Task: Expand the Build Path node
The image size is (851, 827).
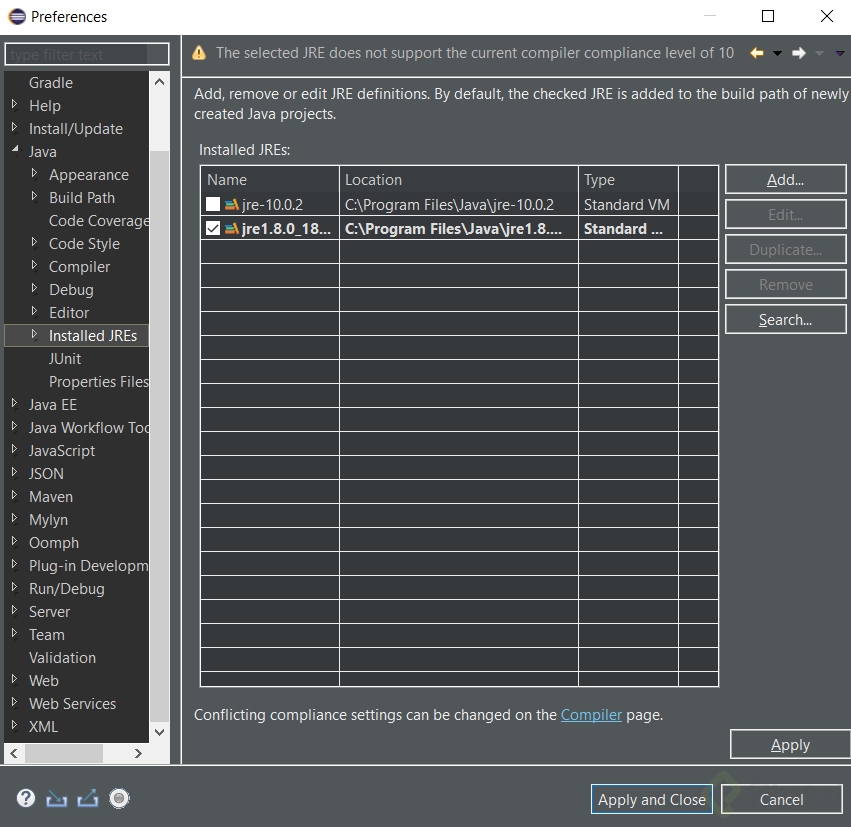Action: 35,196
